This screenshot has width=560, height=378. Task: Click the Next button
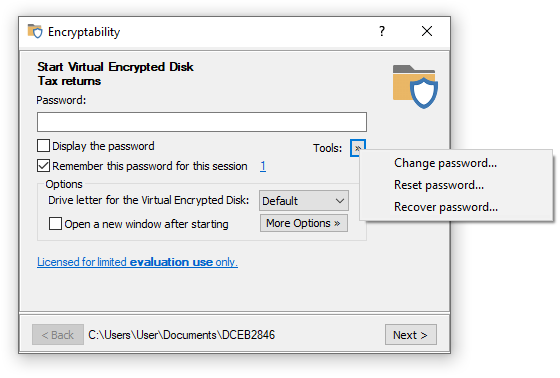pos(411,335)
